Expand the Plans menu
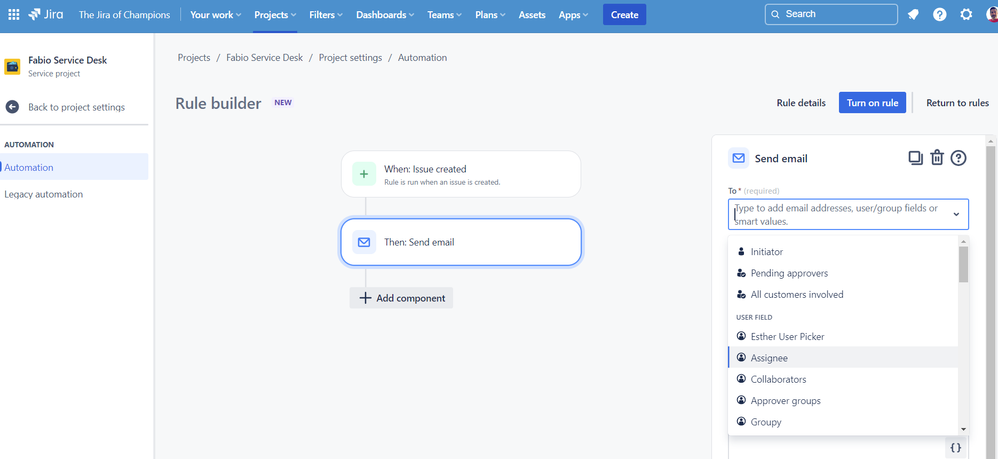Viewport: 998px width, 459px height. [x=491, y=15]
